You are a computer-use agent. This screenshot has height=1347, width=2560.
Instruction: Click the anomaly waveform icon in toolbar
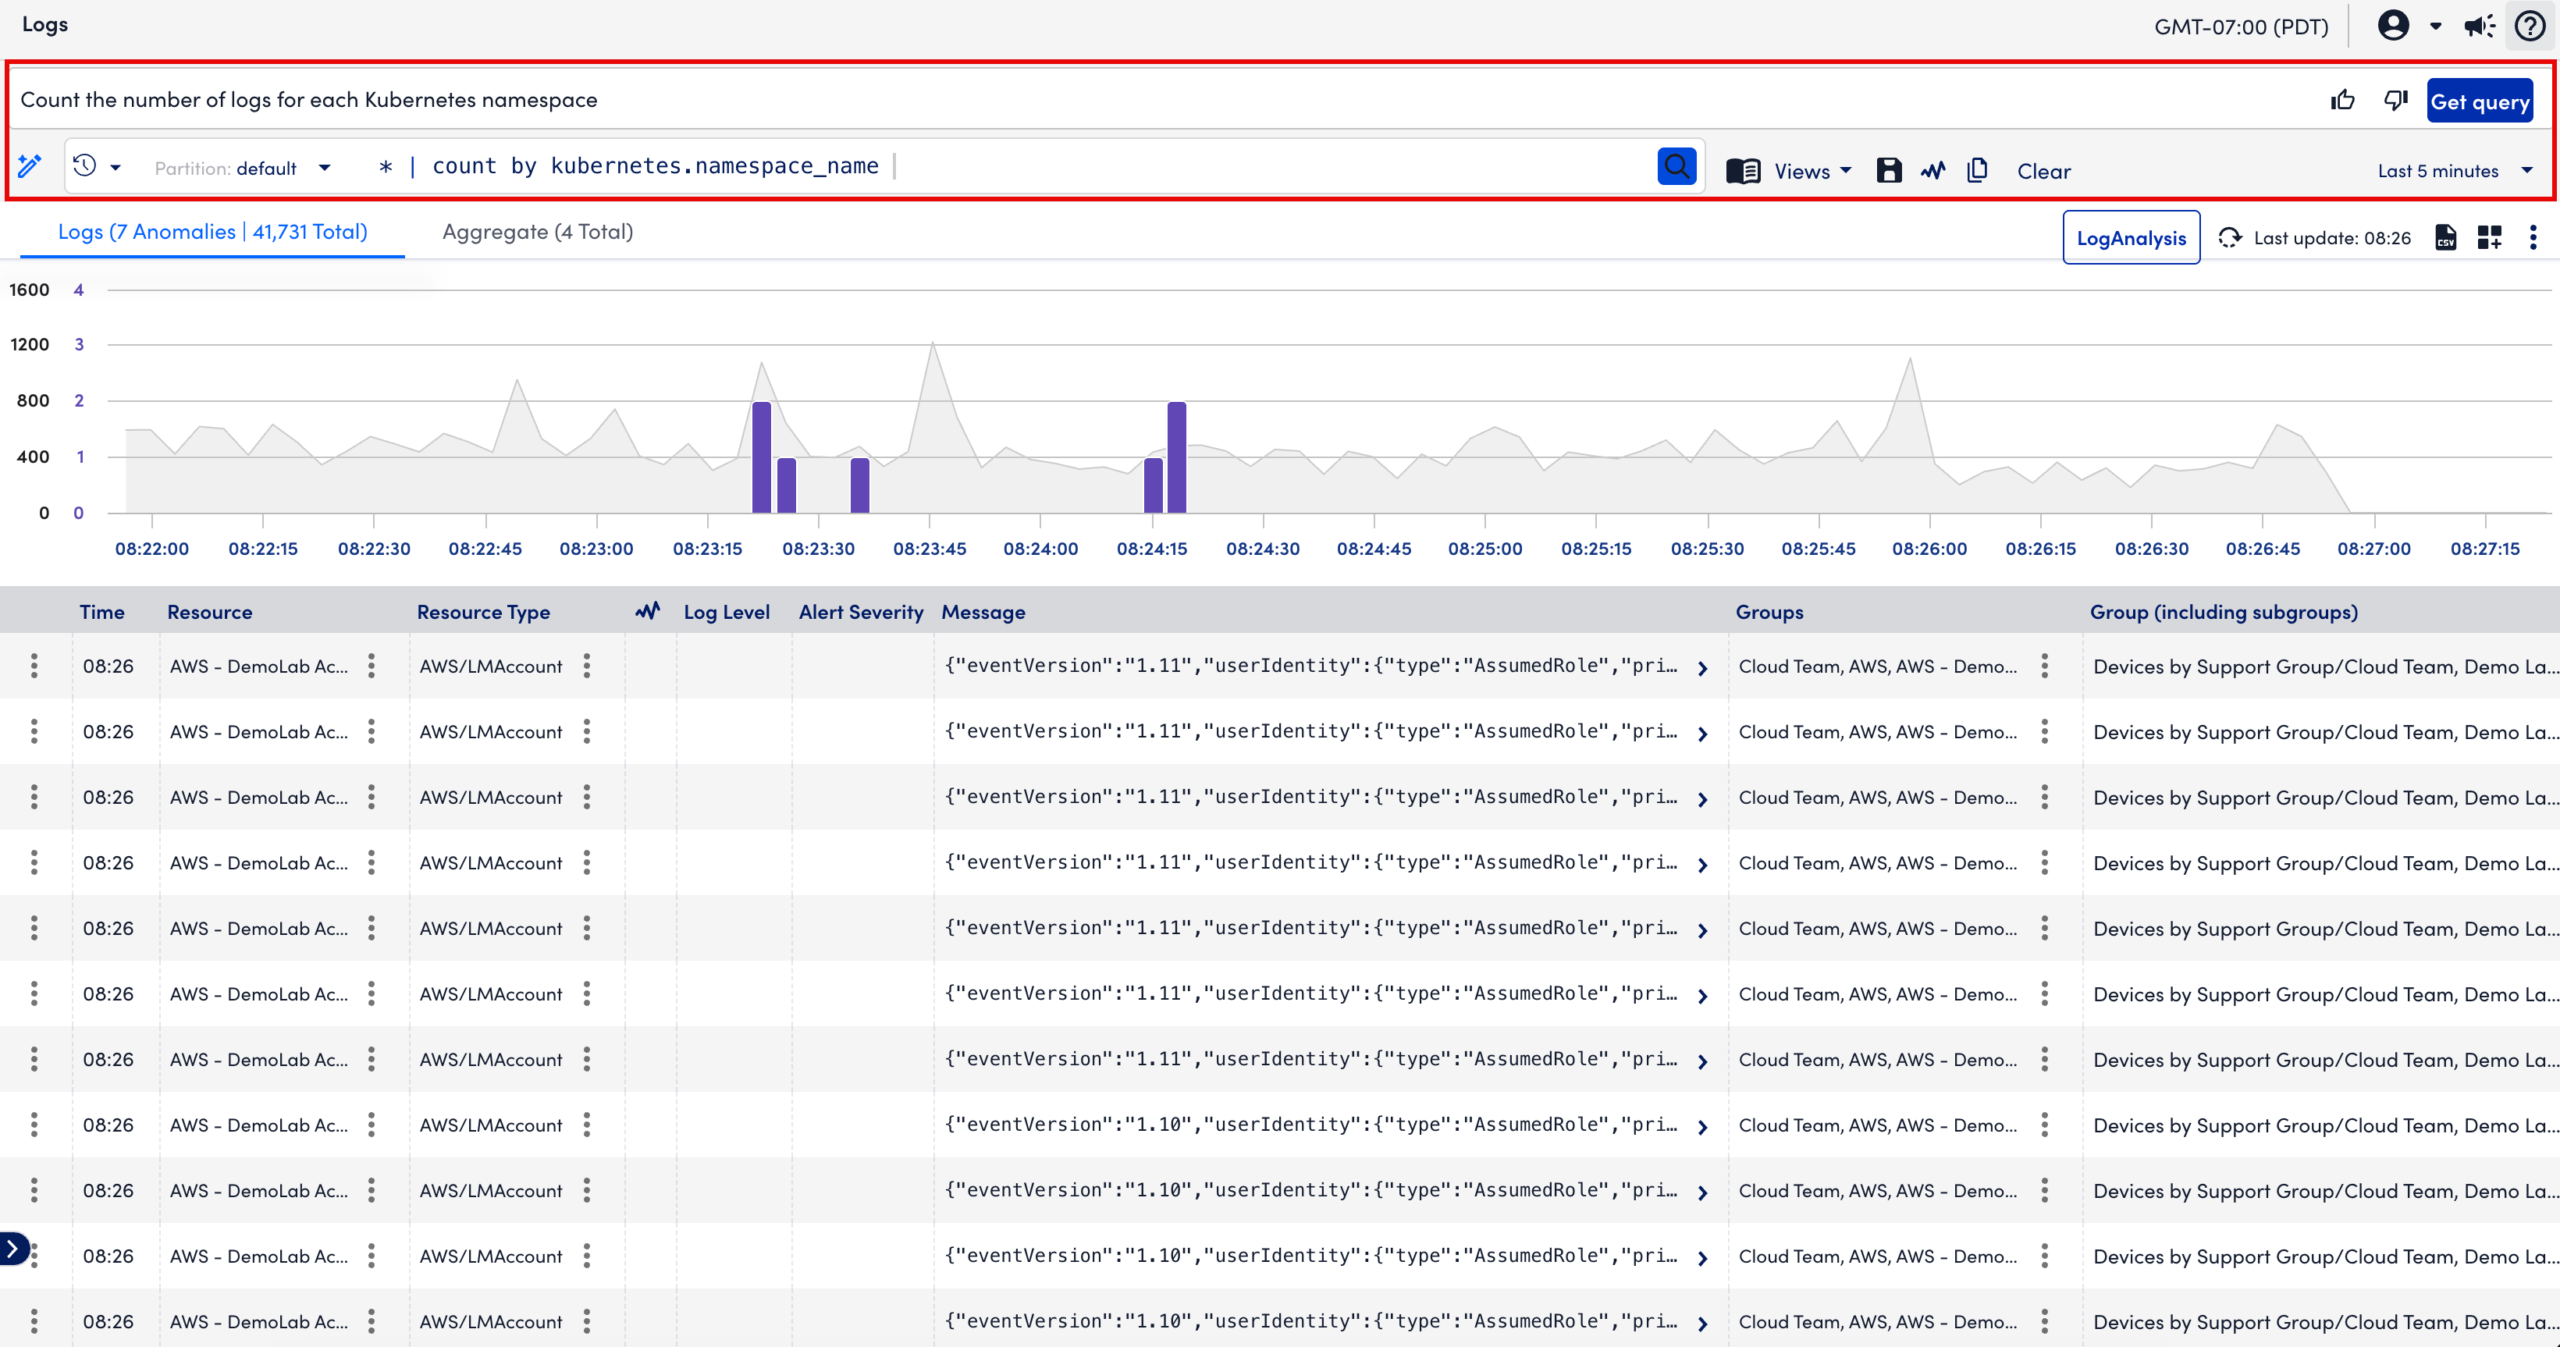click(x=1933, y=171)
